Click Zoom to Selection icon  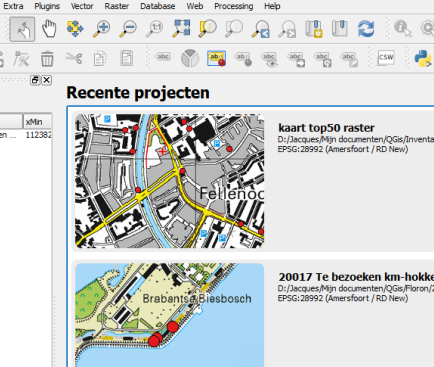(207, 29)
